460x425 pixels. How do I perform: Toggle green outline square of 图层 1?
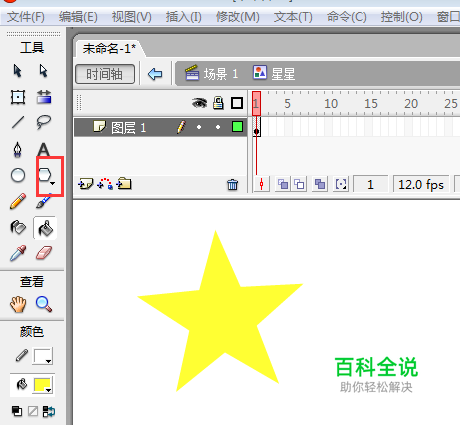237,127
